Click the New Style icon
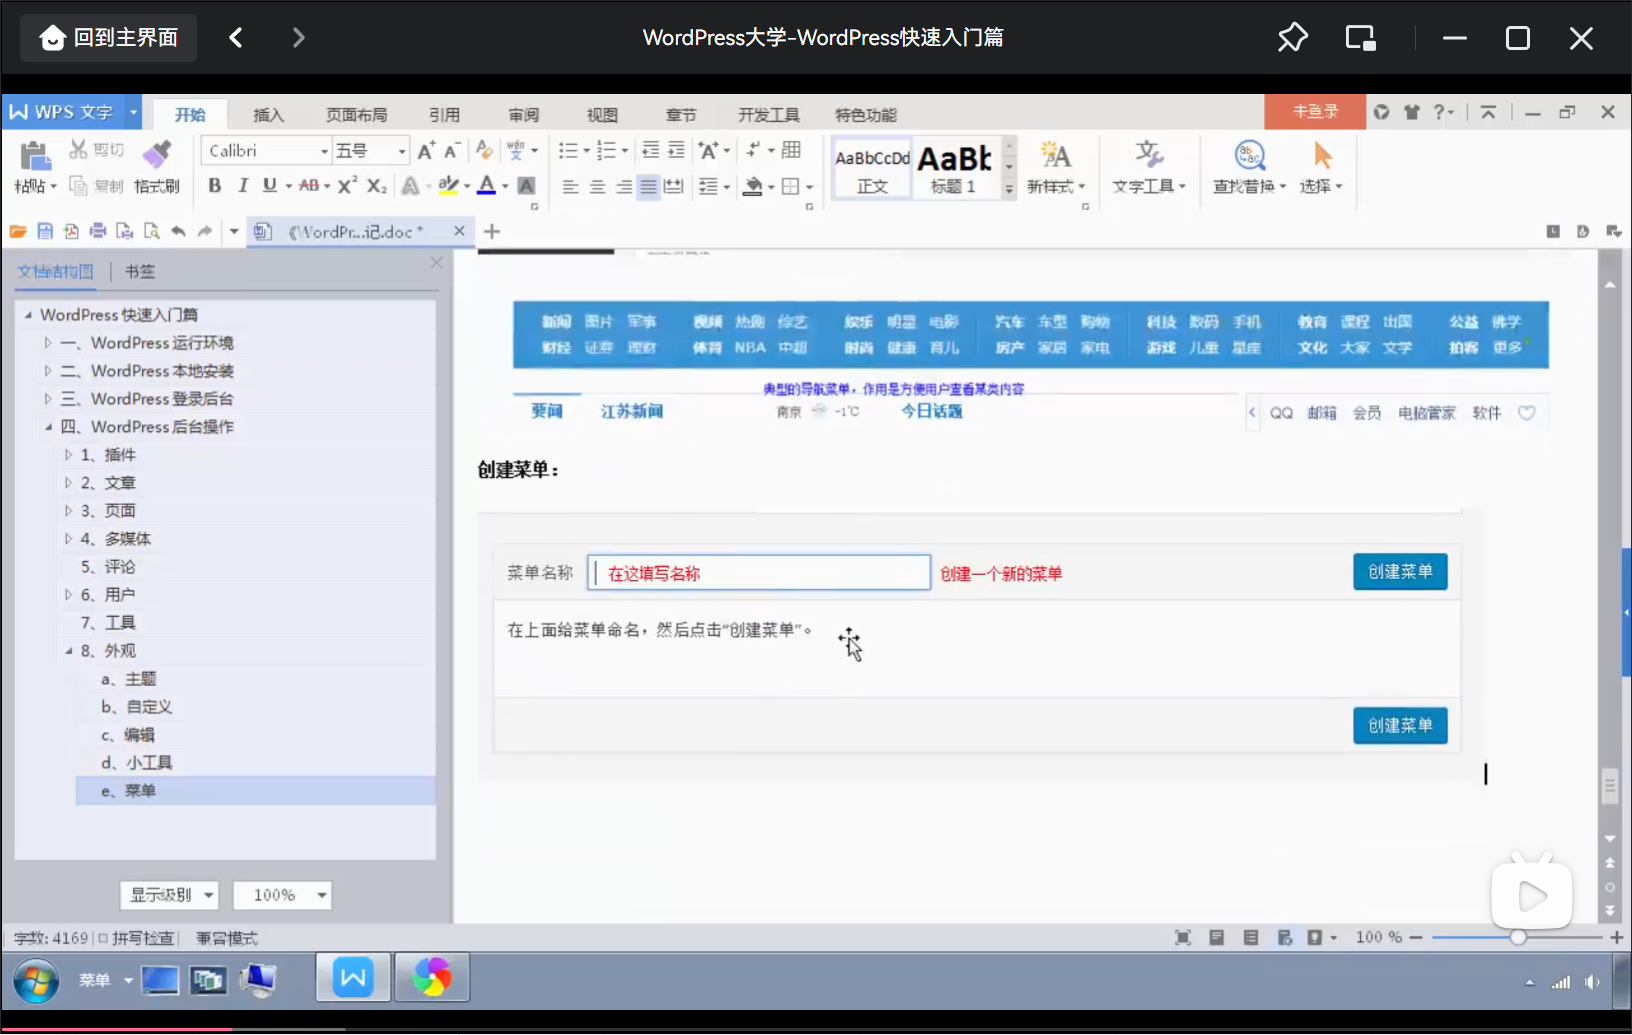This screenshot has width=1632, height=1035. pos(1055,155)
